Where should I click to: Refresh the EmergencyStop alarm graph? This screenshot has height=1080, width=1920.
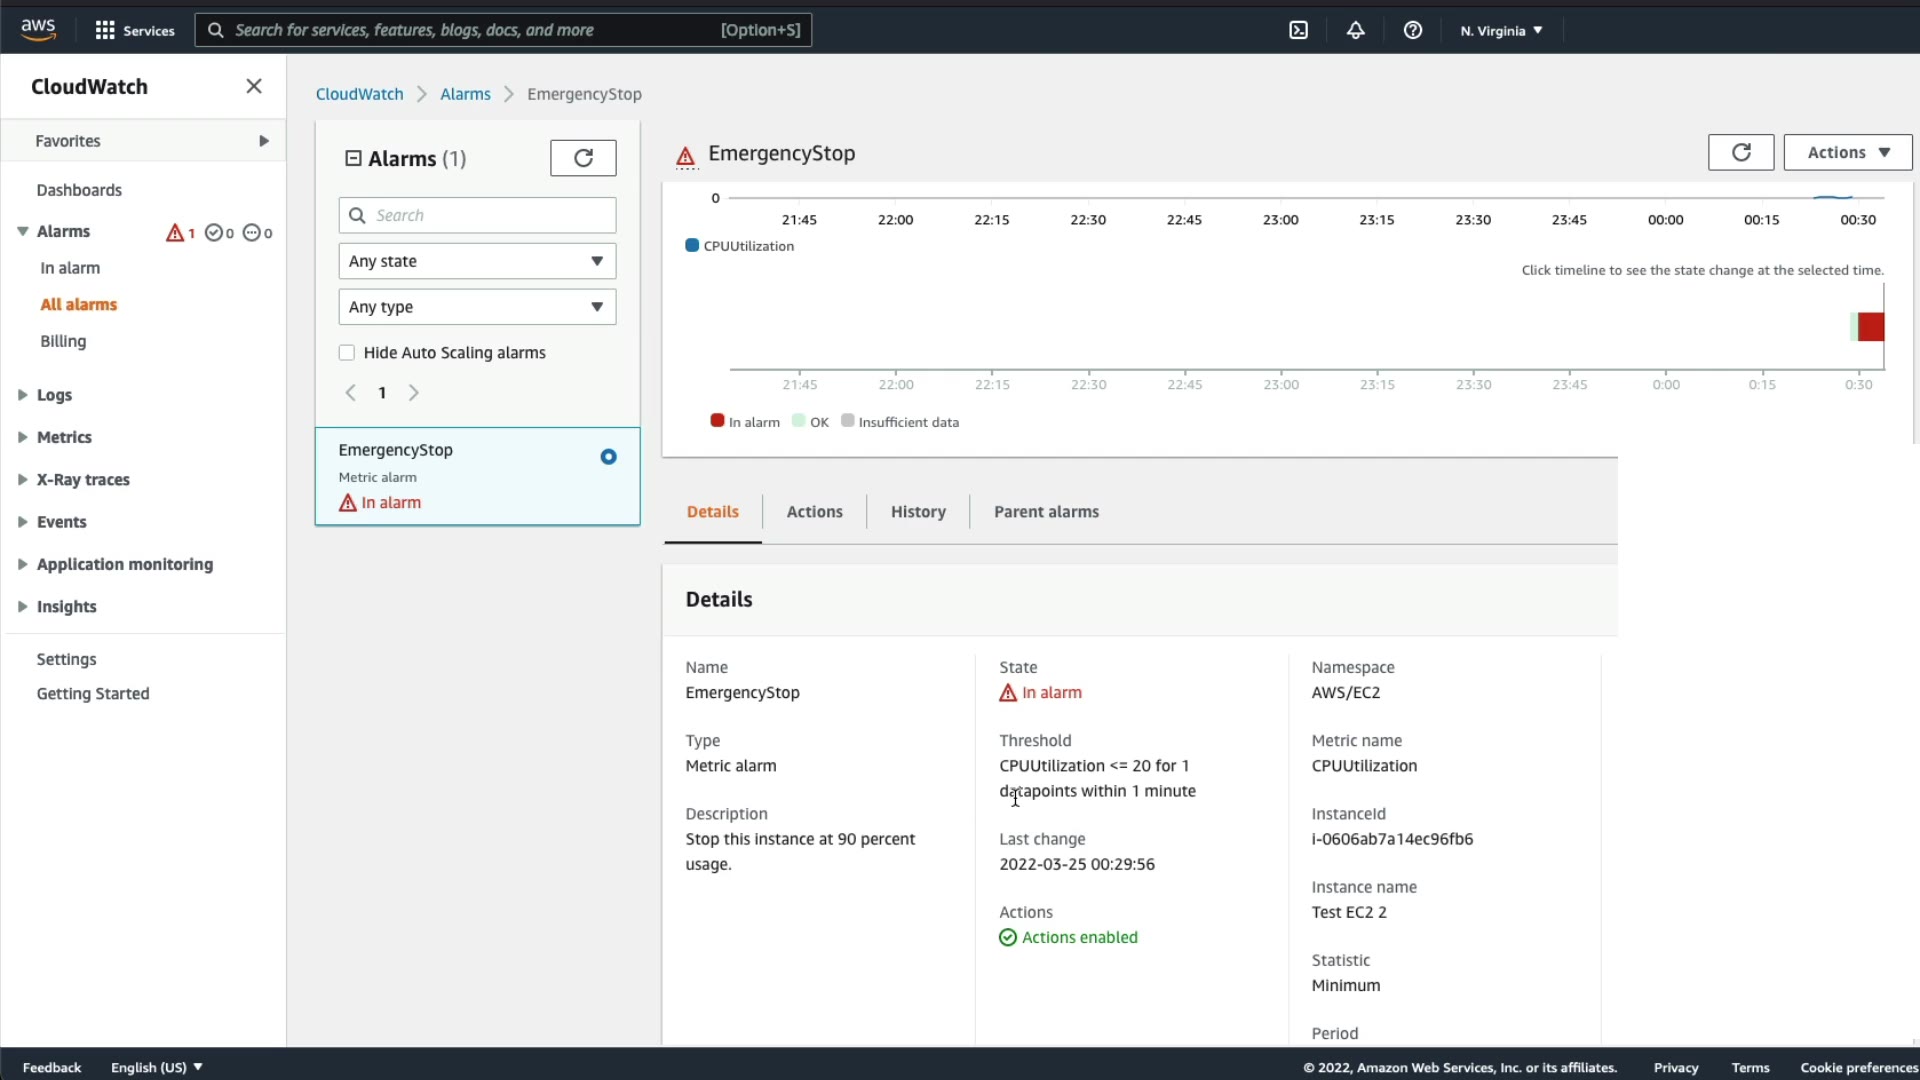(1740, 152)
